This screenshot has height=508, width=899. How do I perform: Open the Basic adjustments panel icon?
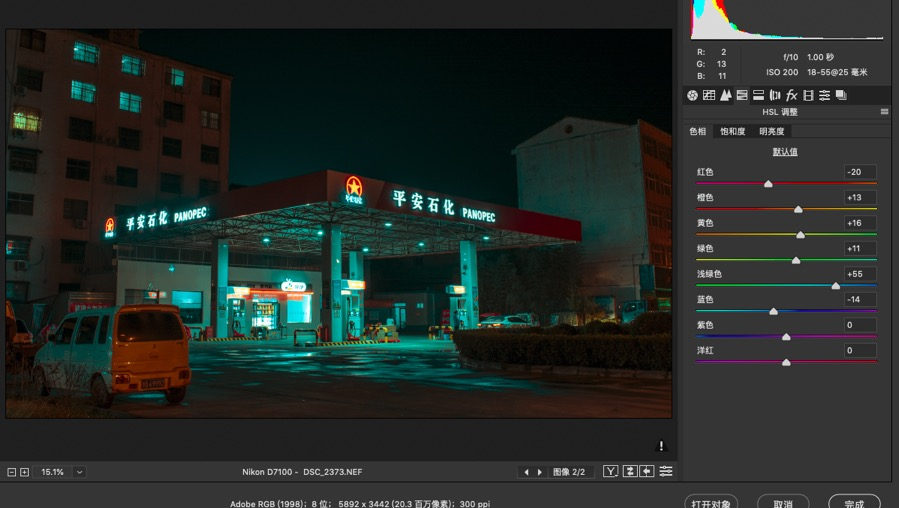(693, 95)
